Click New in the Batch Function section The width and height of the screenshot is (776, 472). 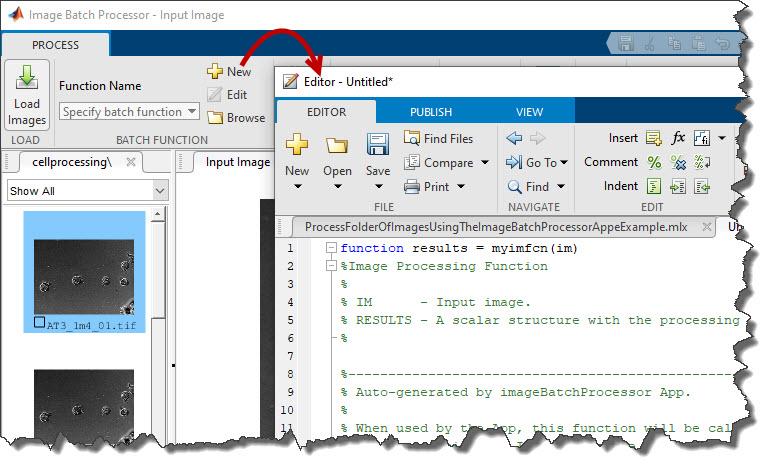tap(229, 71)
